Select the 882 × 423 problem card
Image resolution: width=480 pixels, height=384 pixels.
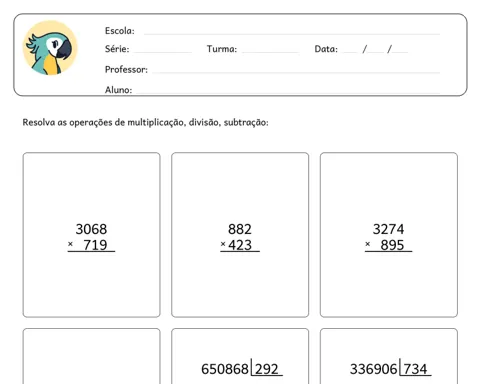coord(240,235)
